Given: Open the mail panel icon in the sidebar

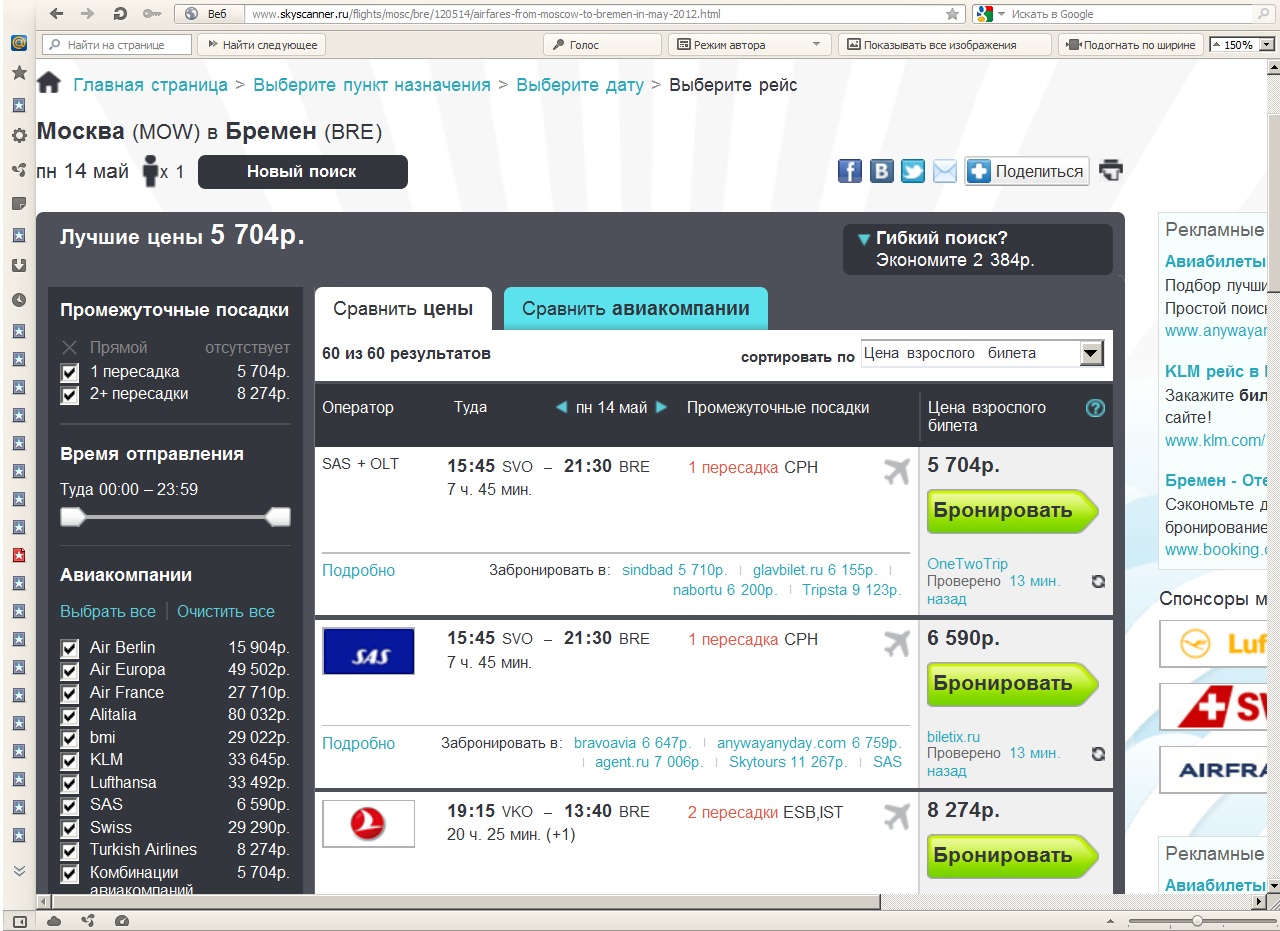Looking at the screenshot, I should (18, 43).
